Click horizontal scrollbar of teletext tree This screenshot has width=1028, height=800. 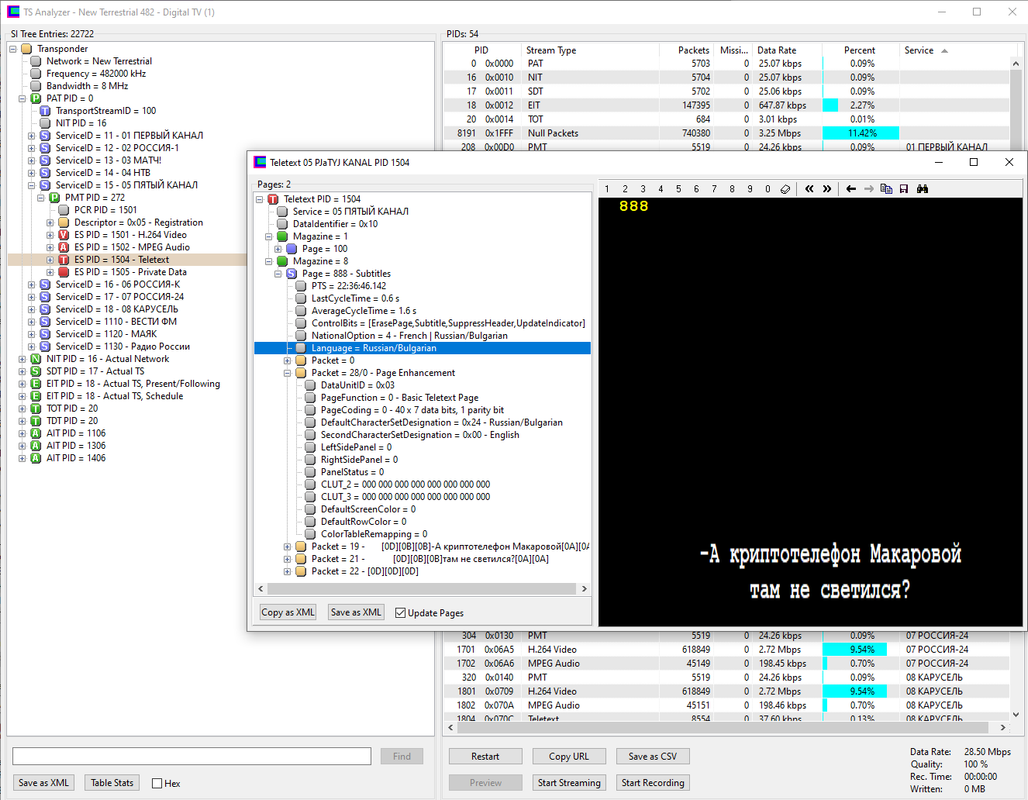click(x=422, y=589)
